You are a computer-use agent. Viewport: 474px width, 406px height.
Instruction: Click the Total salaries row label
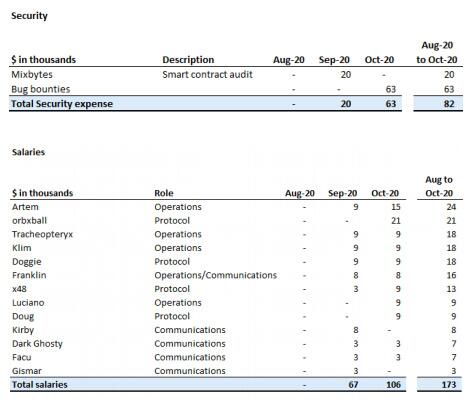point(40,384)
